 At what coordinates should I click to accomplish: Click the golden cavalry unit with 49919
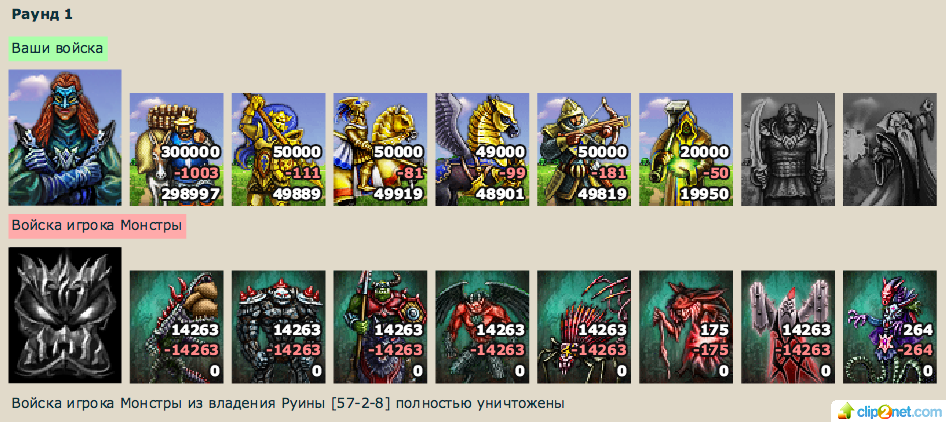pos(380,149)
